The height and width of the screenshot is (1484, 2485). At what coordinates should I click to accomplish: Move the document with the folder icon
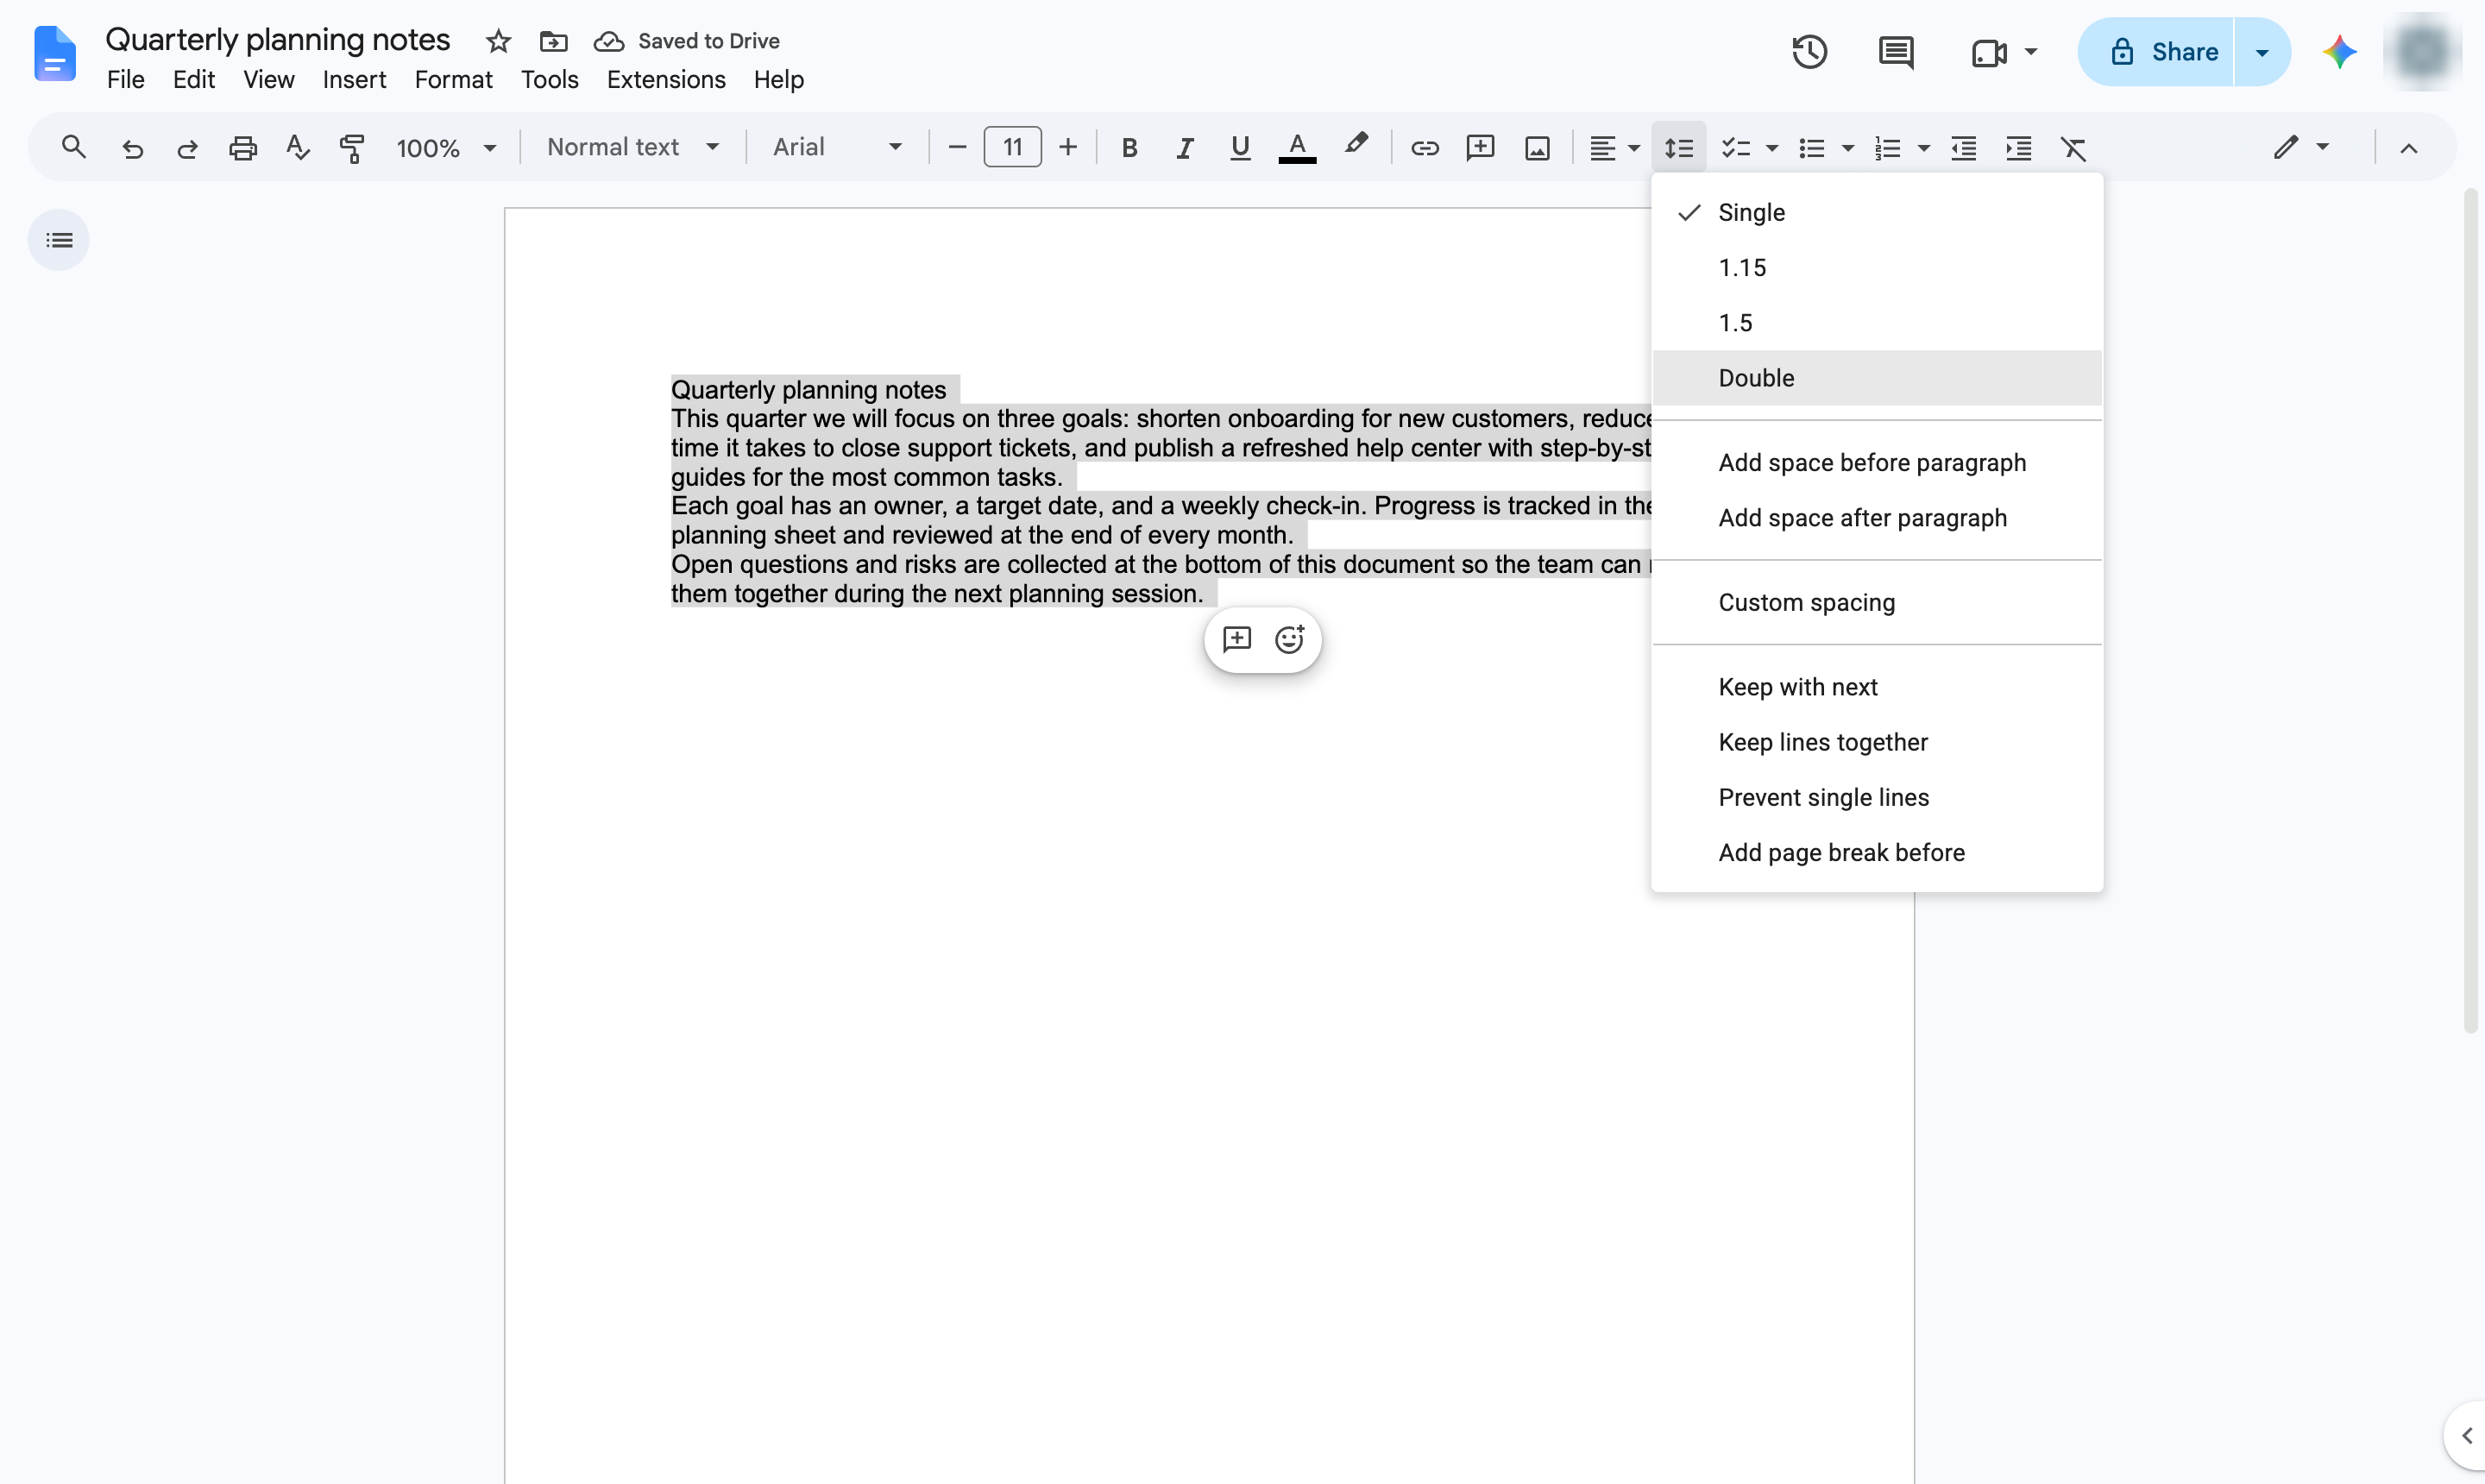[553, 41]
